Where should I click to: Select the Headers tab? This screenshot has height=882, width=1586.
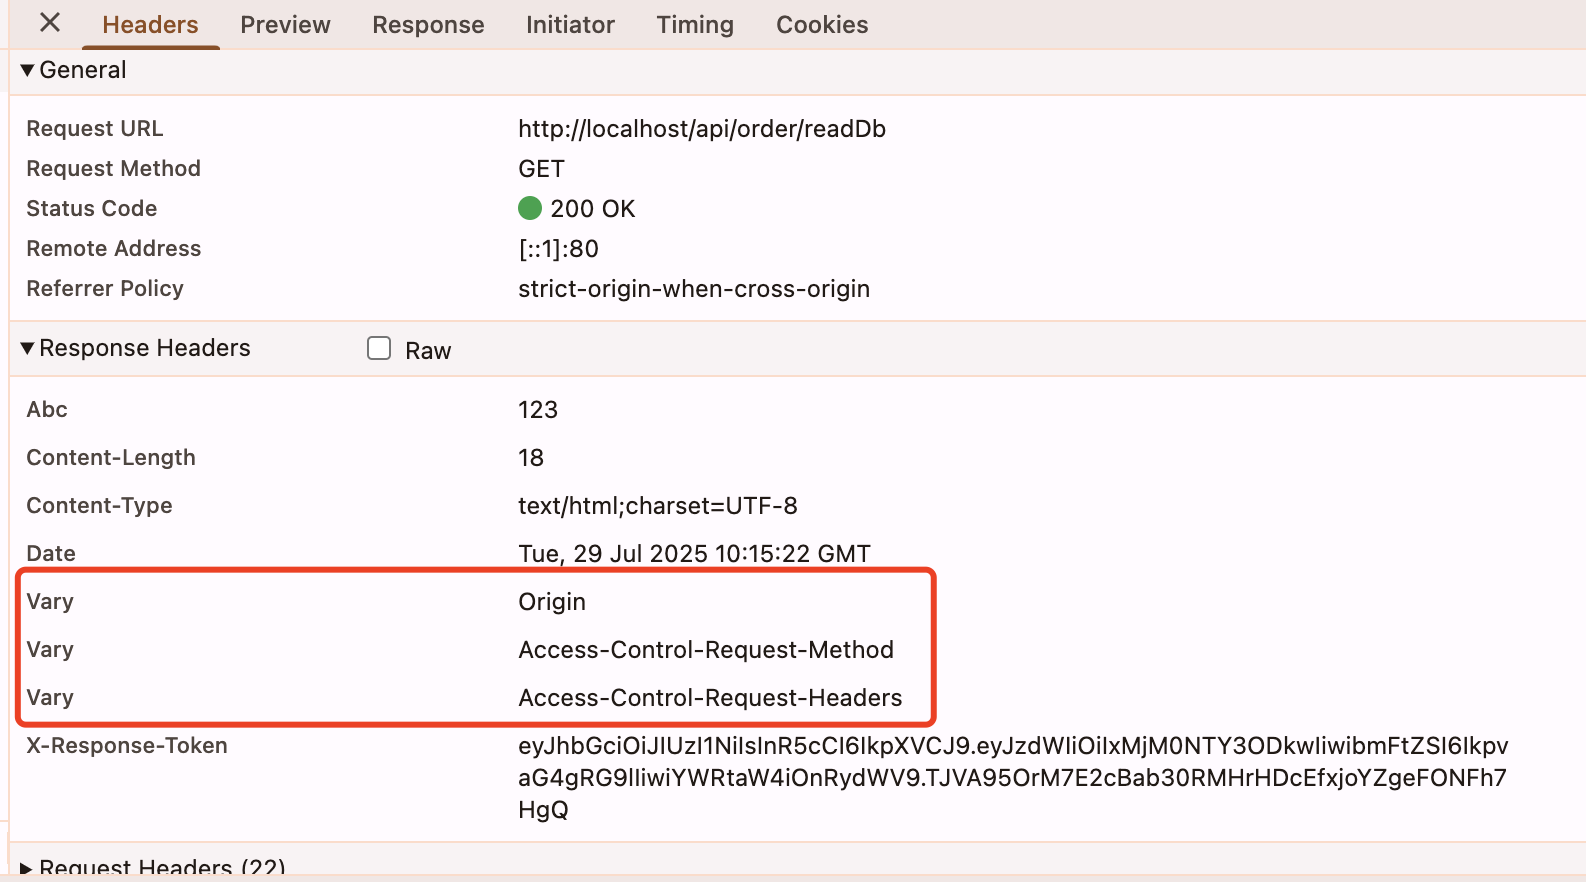pos(150,25)
